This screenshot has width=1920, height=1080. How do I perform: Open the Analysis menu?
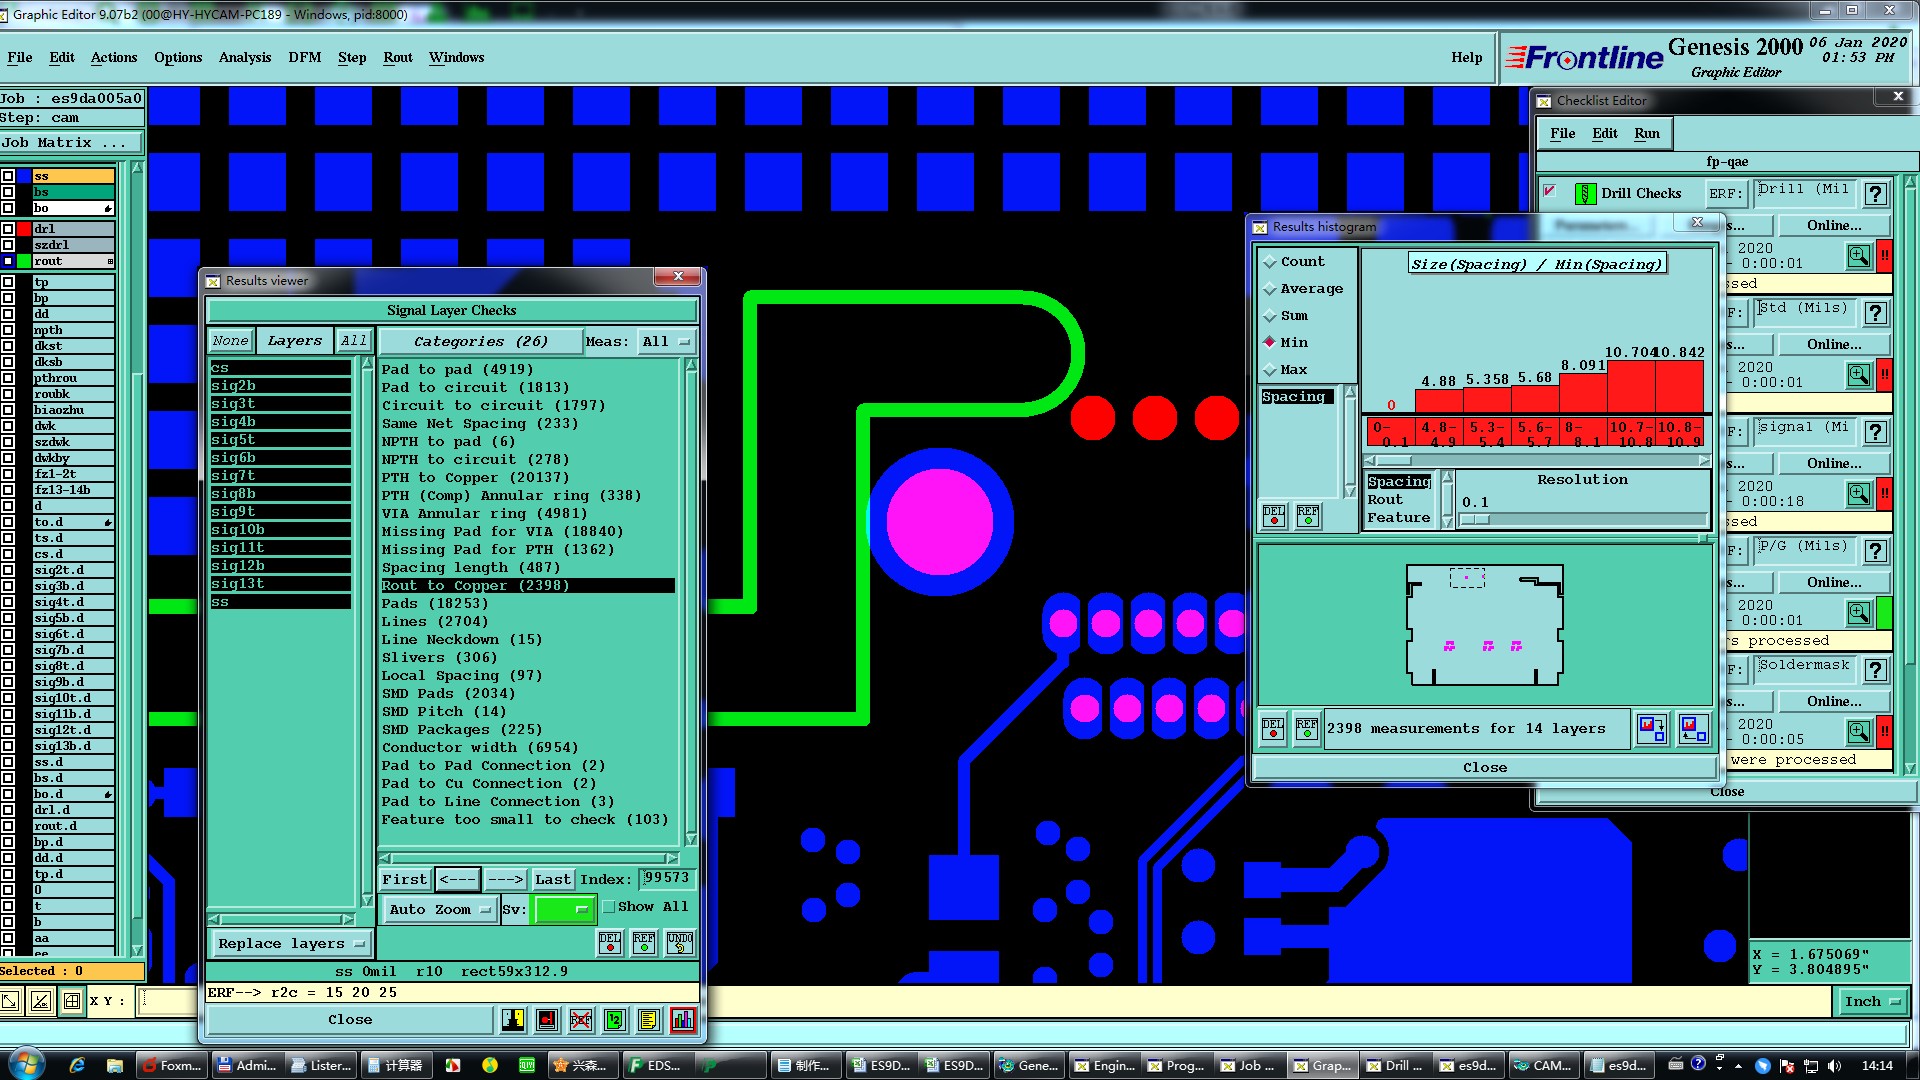tap(245, 57)
